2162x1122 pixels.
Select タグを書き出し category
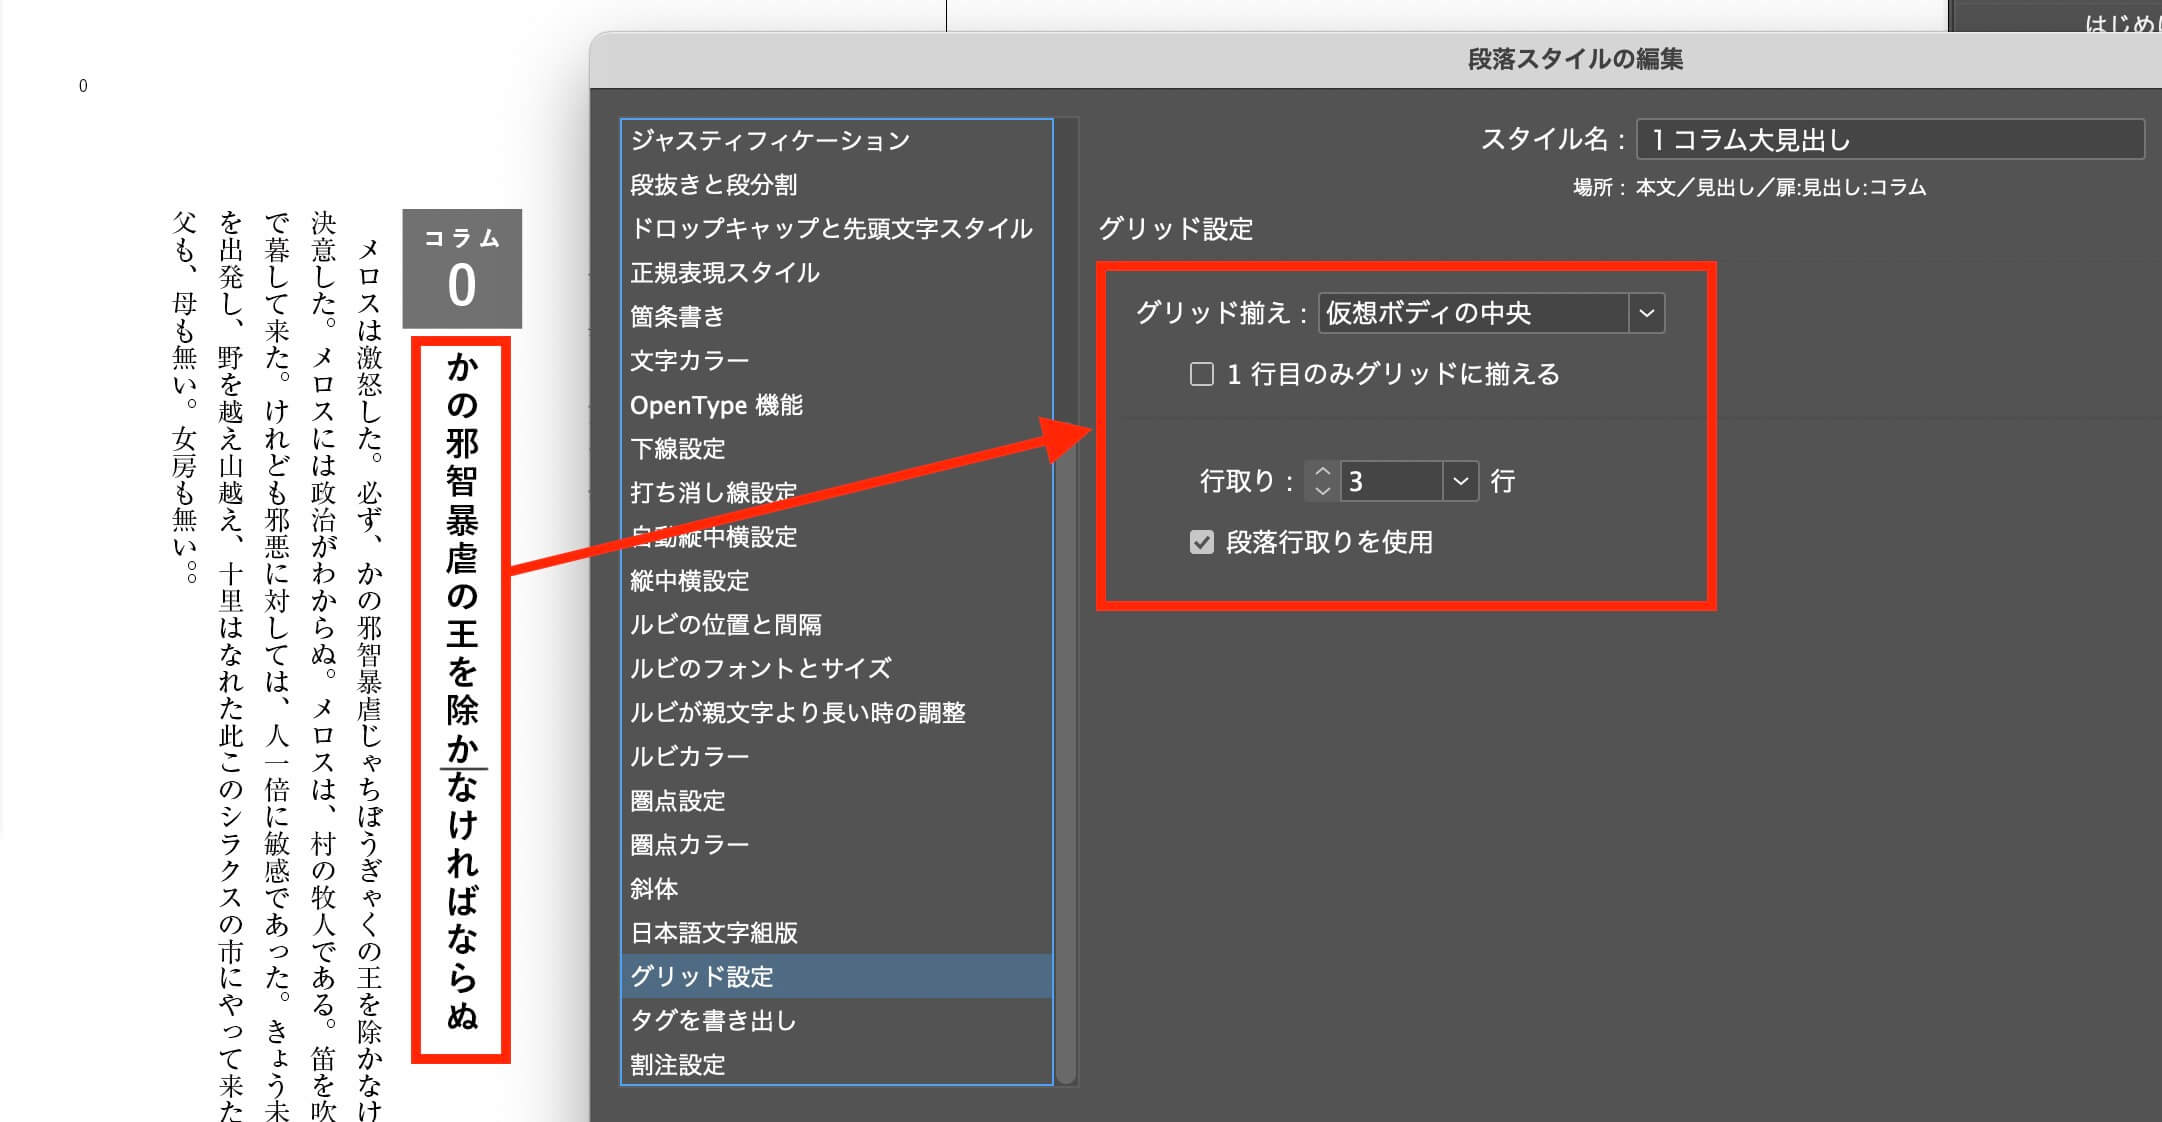pos(713,1021)
